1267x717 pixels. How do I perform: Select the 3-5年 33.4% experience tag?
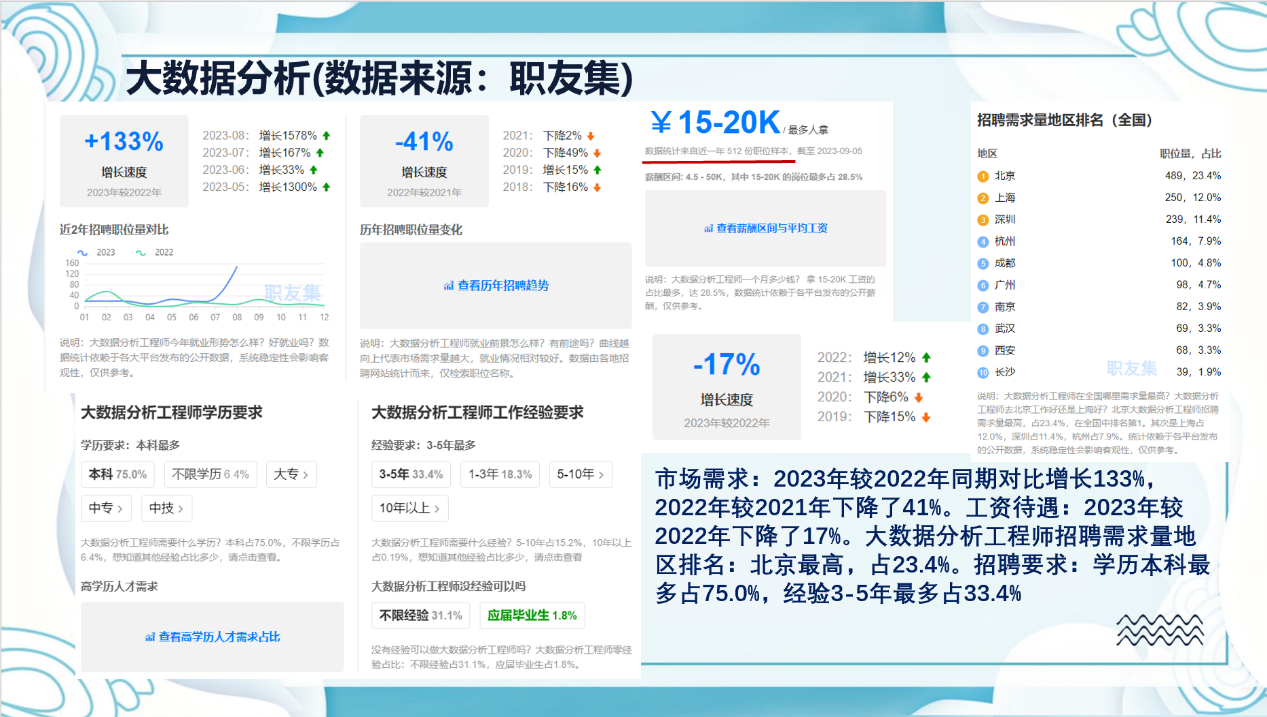[411, 474]
